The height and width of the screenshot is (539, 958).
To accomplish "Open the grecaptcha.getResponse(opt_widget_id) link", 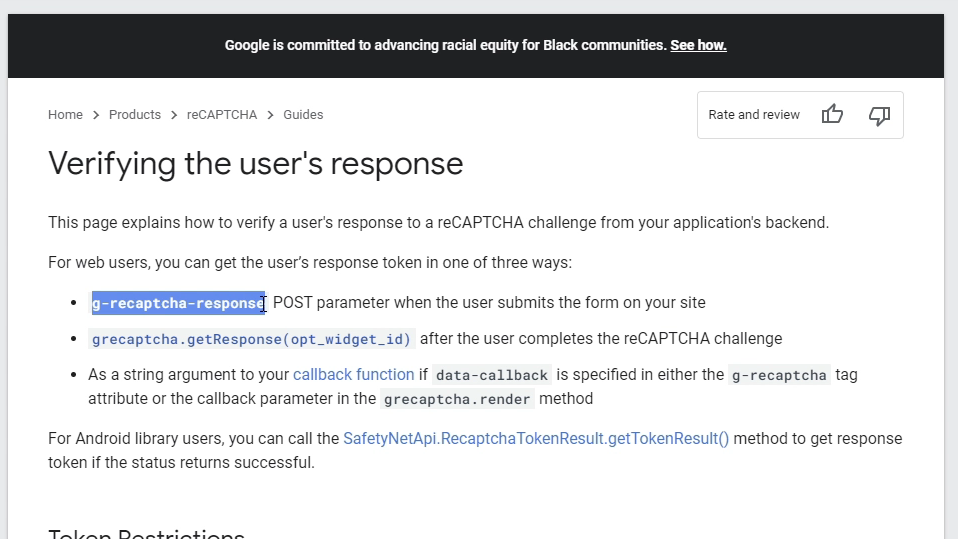I will point(251,339).
